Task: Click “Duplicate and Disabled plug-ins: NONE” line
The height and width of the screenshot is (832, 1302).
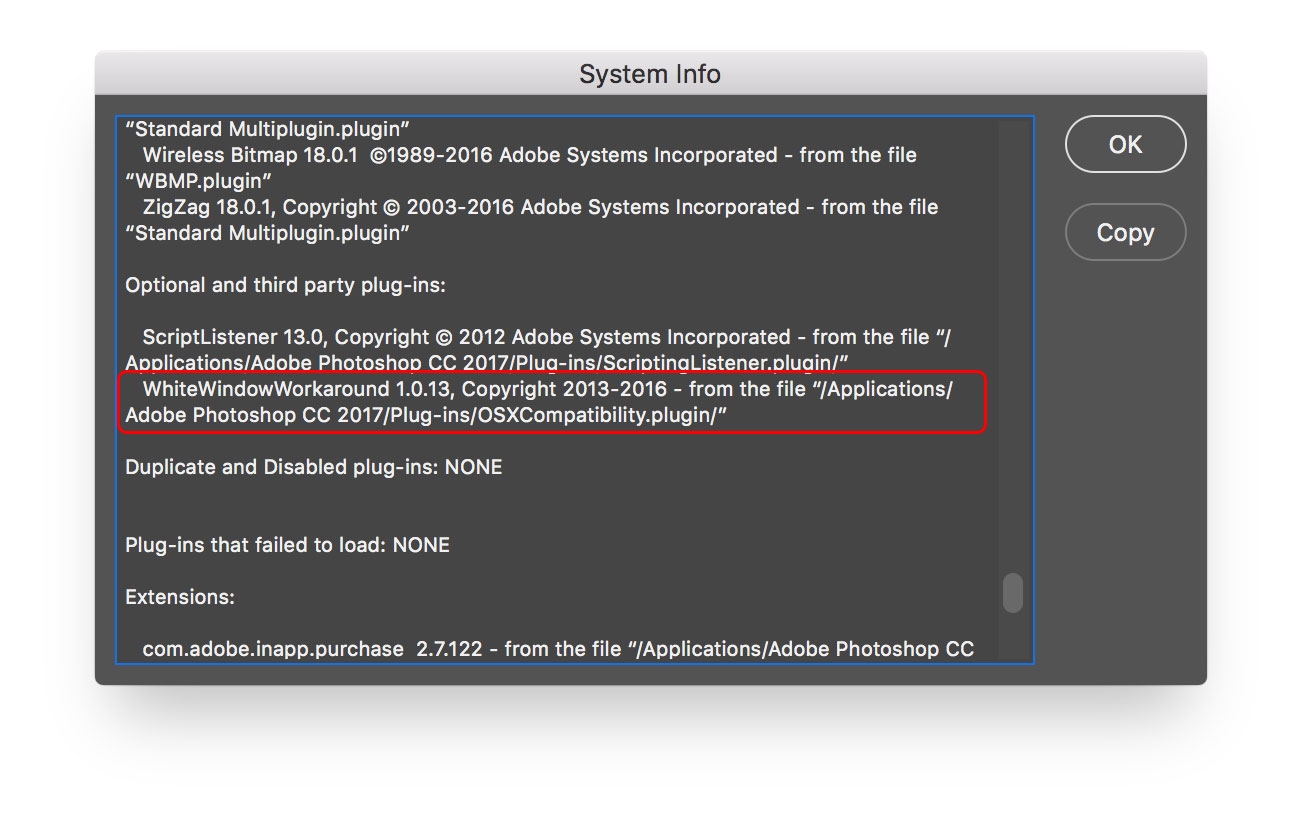Action: 313,467
